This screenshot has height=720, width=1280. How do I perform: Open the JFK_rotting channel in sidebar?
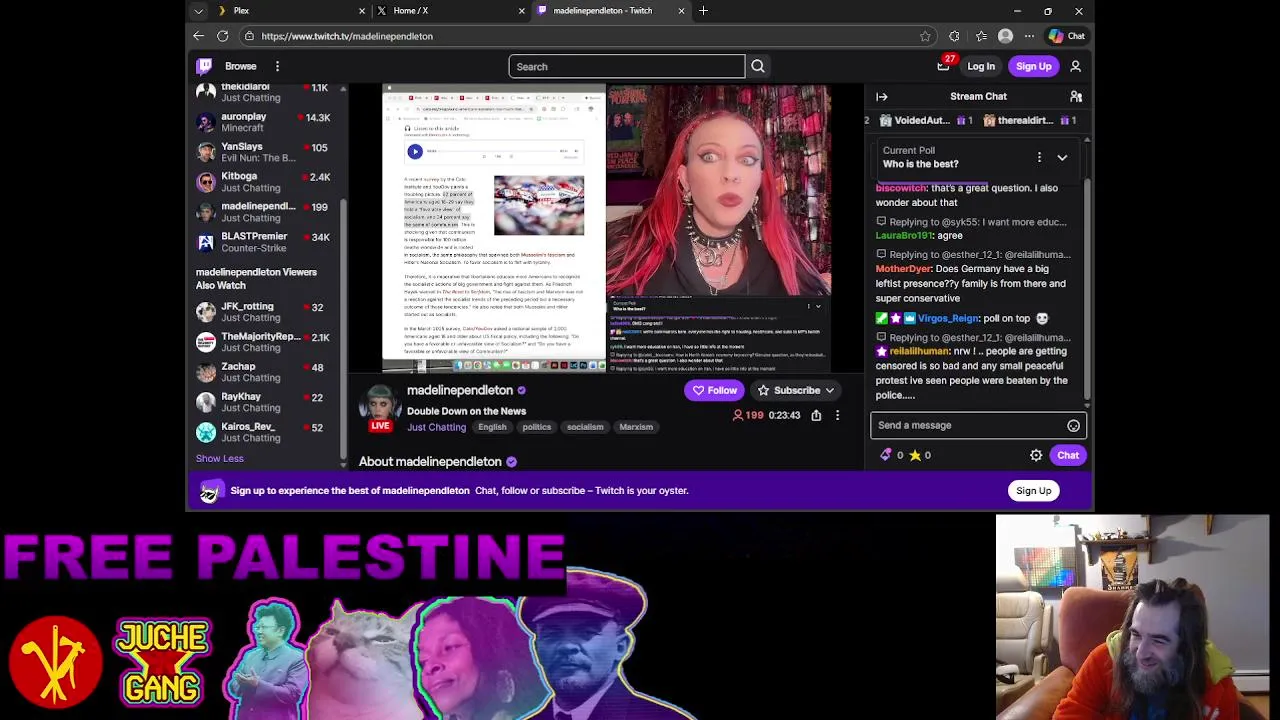[x=264, y=312]
